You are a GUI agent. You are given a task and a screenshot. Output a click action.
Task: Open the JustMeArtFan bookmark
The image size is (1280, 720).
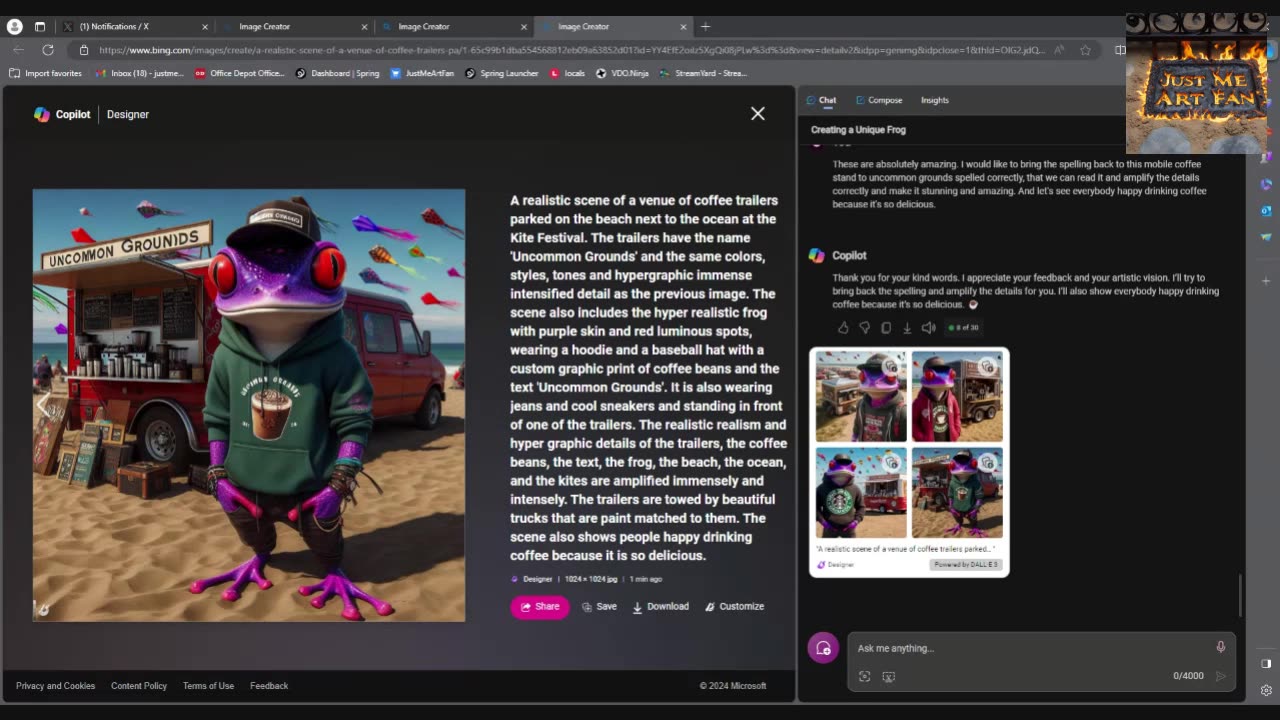click(x=422, y=73)
